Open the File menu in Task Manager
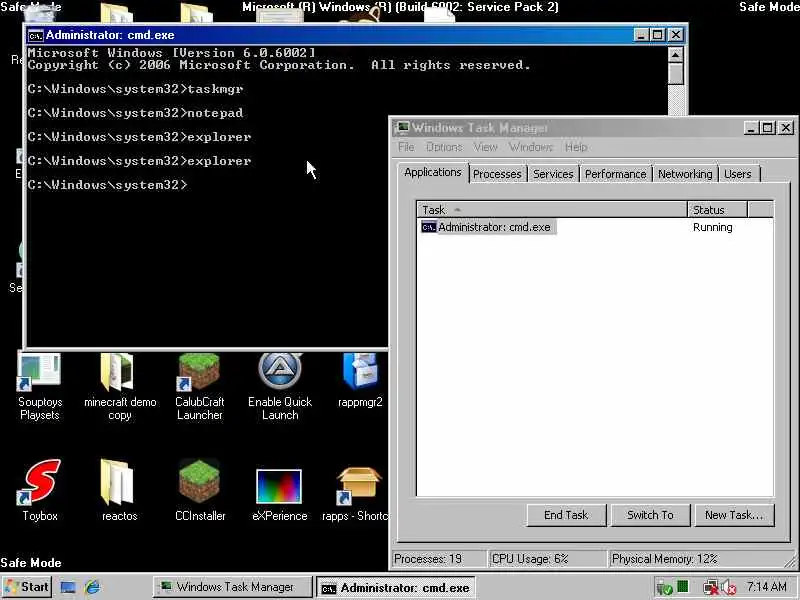 point(406,147)
